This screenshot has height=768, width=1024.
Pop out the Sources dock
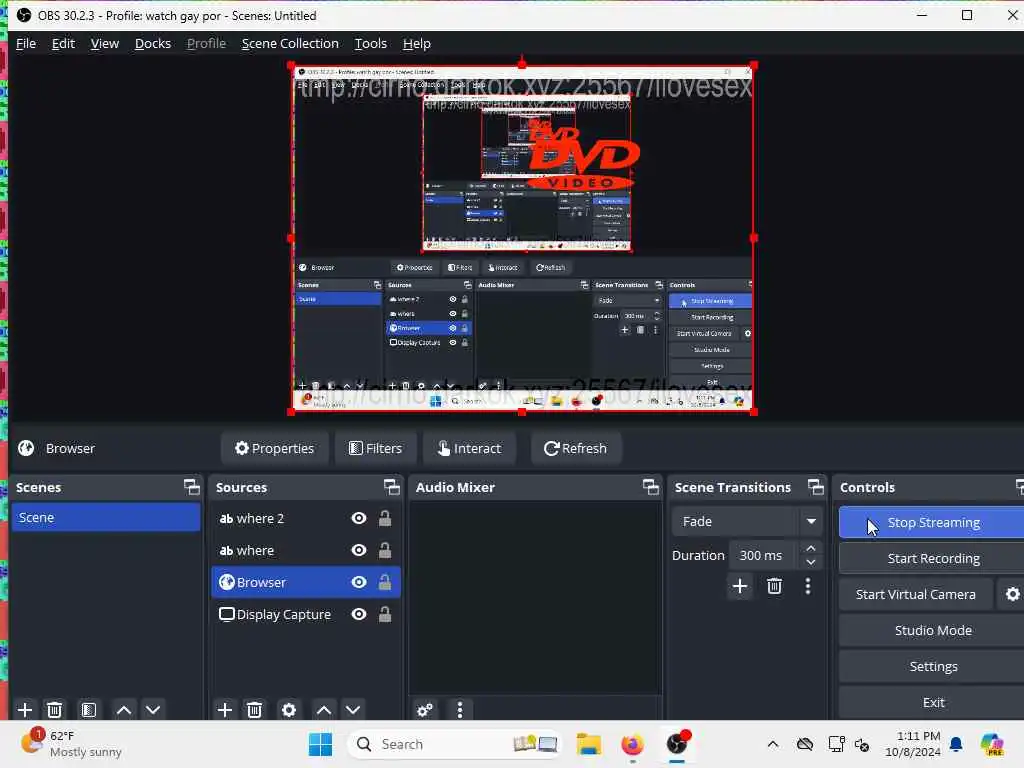392,487
